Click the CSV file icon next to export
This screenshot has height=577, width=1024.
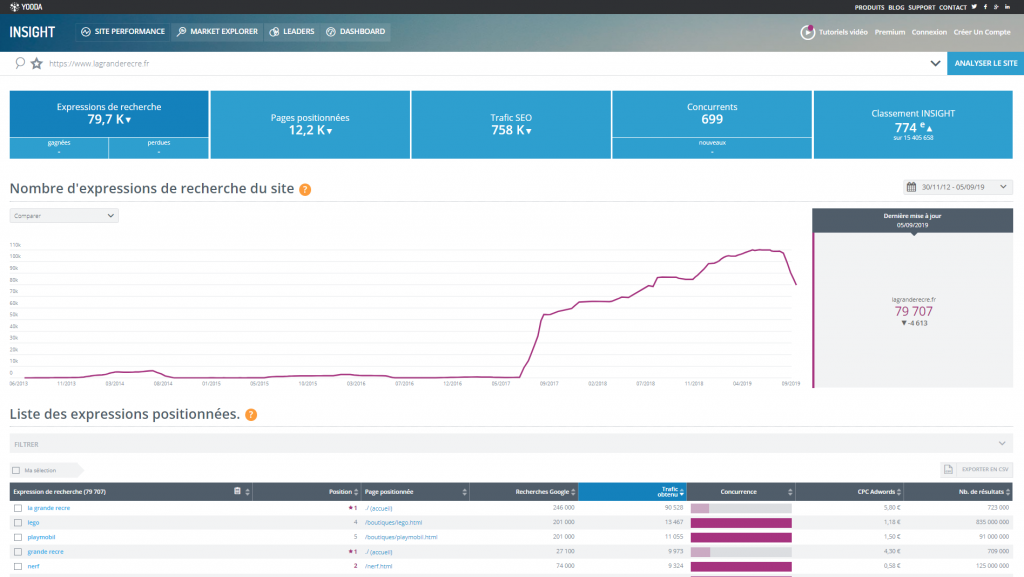point(948,469)
